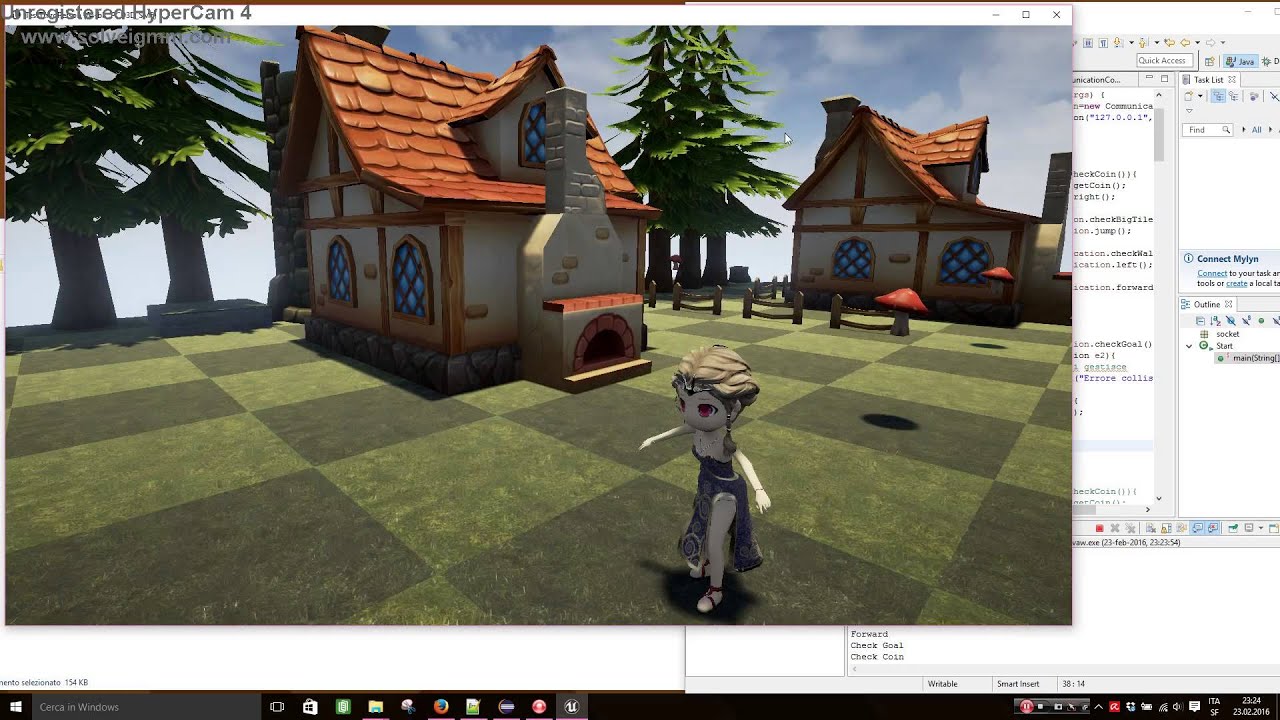Toggle Hide Fields in Outline toolbar

[1231, 321]
